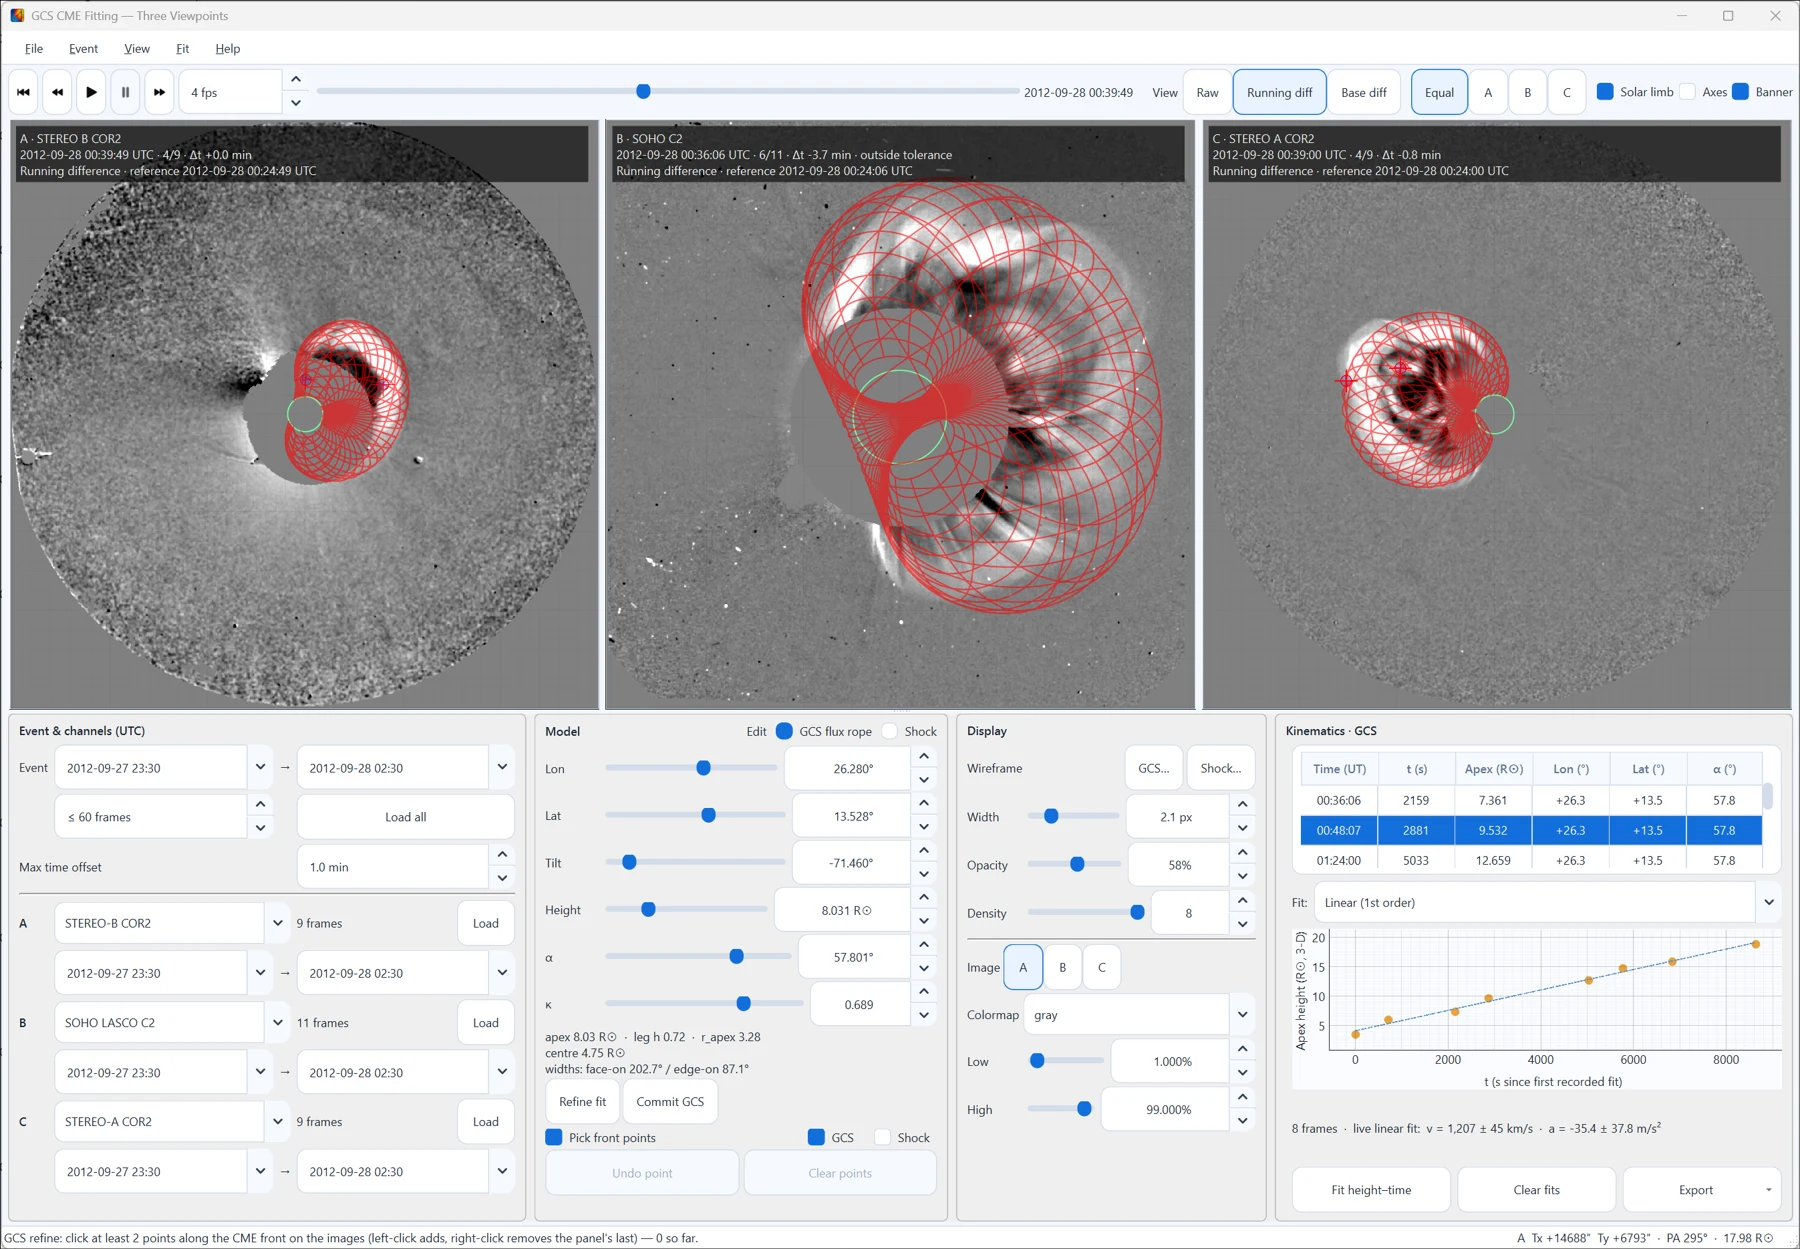1800x1249 pixels.
Task: Uncheck Pick front points
Action: pyautogui.click(x=553, y=1137)
